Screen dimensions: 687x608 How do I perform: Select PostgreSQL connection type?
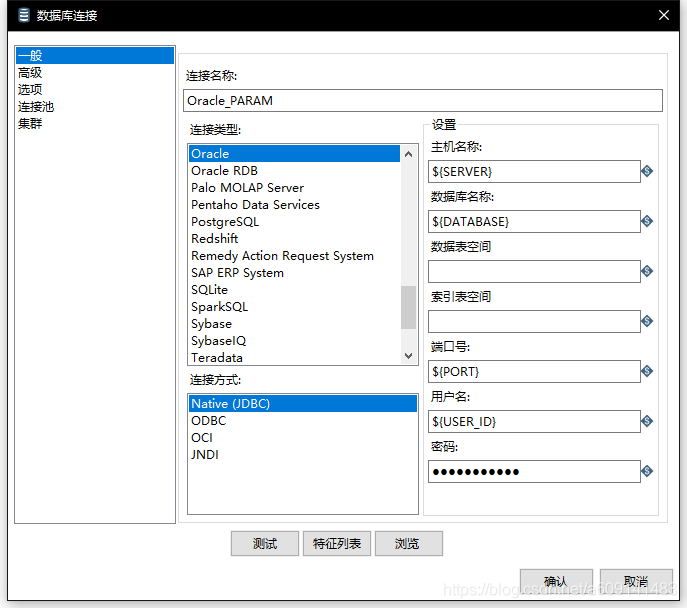click(x=294, y=222)
